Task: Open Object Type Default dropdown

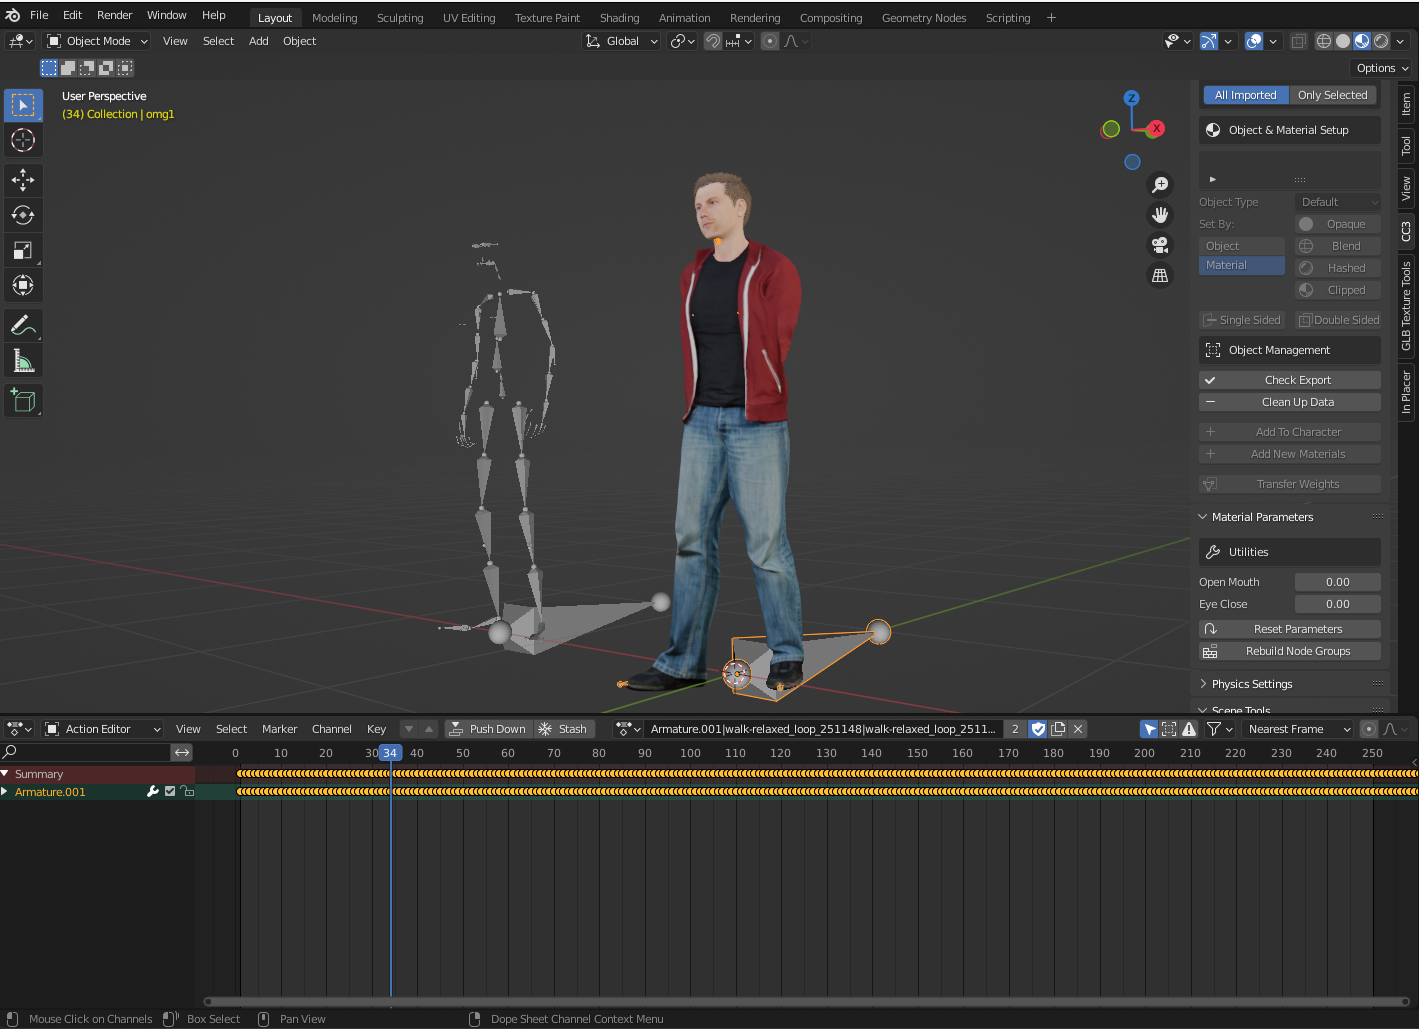Action: [1338, 202]
